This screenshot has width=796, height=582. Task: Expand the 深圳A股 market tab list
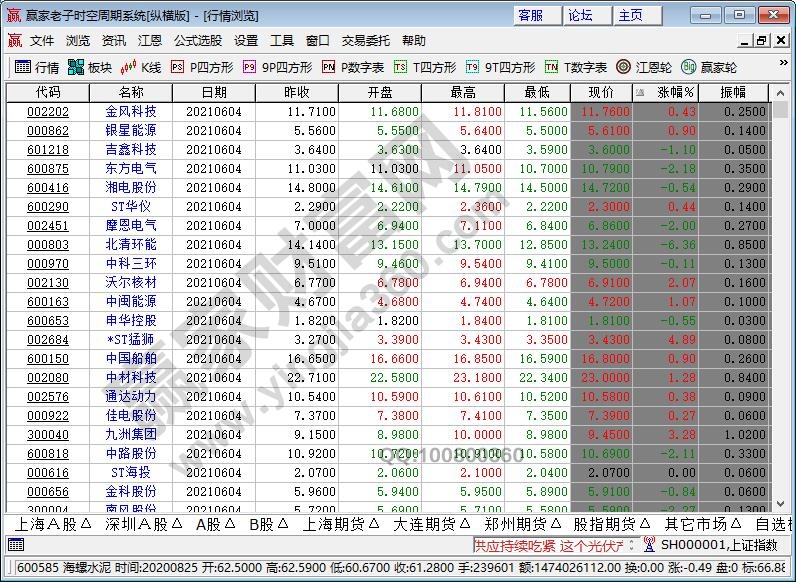pyautogui.click(x=141, y=524)
